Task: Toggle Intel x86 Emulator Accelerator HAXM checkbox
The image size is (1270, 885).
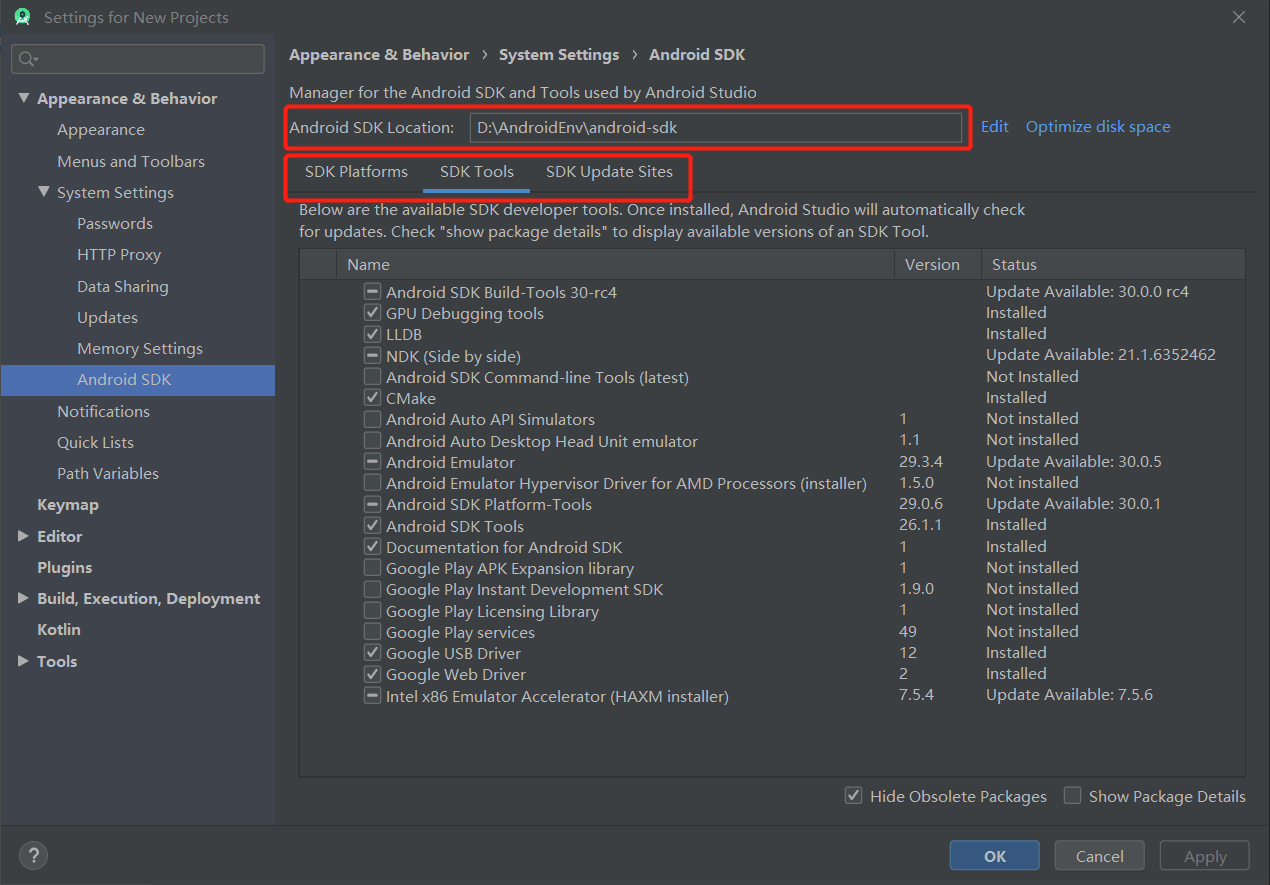Action: pyautogui.click(x=372, y=696)
